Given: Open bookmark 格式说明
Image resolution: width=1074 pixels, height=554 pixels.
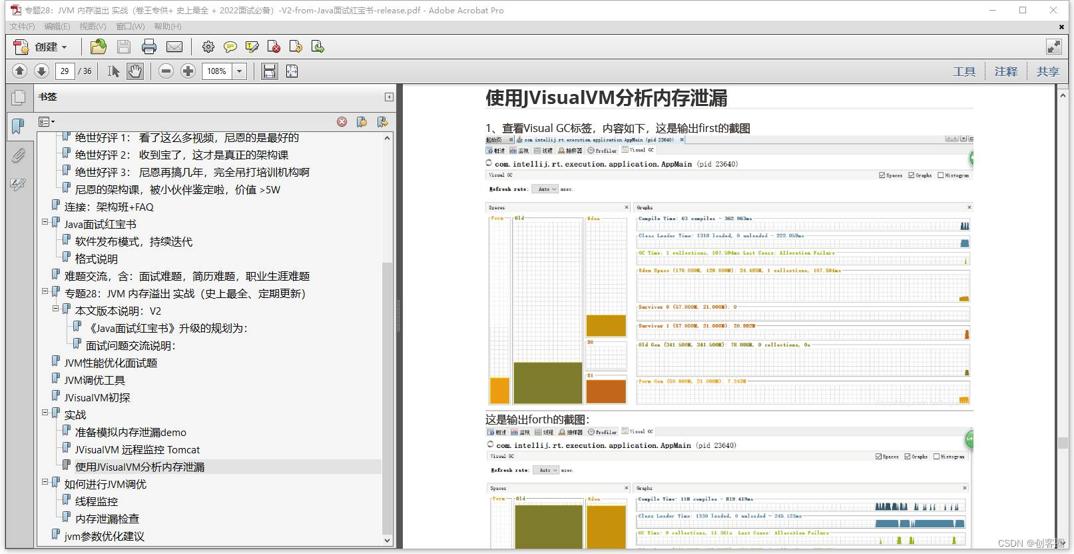Looking at the screenshot, I should click(96, 259).
